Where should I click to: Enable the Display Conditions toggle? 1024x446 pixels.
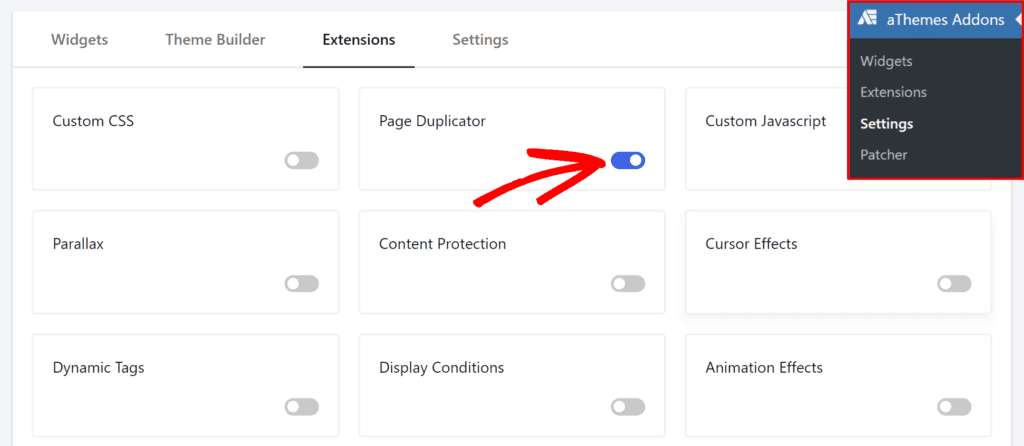coord(628,407)
